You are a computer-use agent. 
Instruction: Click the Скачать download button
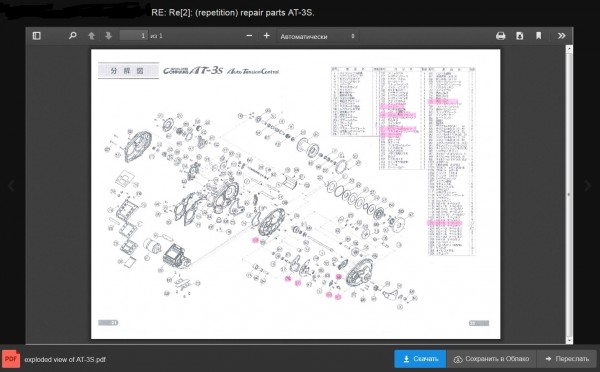(420, 359)
